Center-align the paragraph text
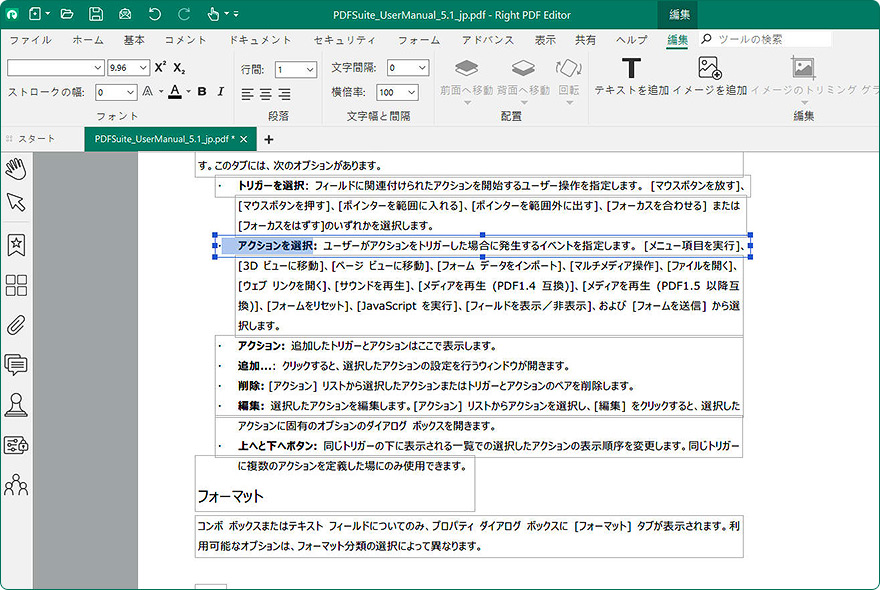Screen dimensions: 880x590 [266, 94]
